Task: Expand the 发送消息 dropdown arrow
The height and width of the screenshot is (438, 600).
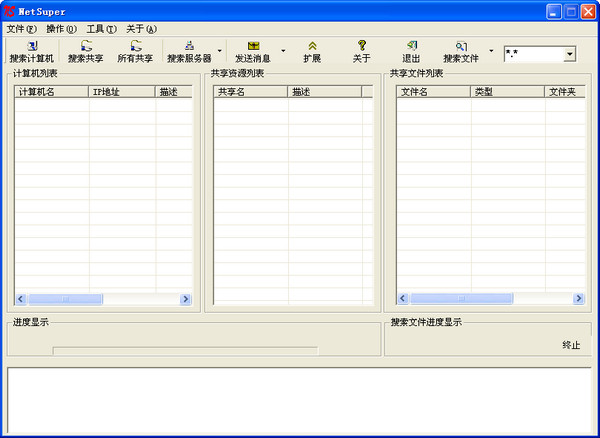Action: tap(283, 52)
